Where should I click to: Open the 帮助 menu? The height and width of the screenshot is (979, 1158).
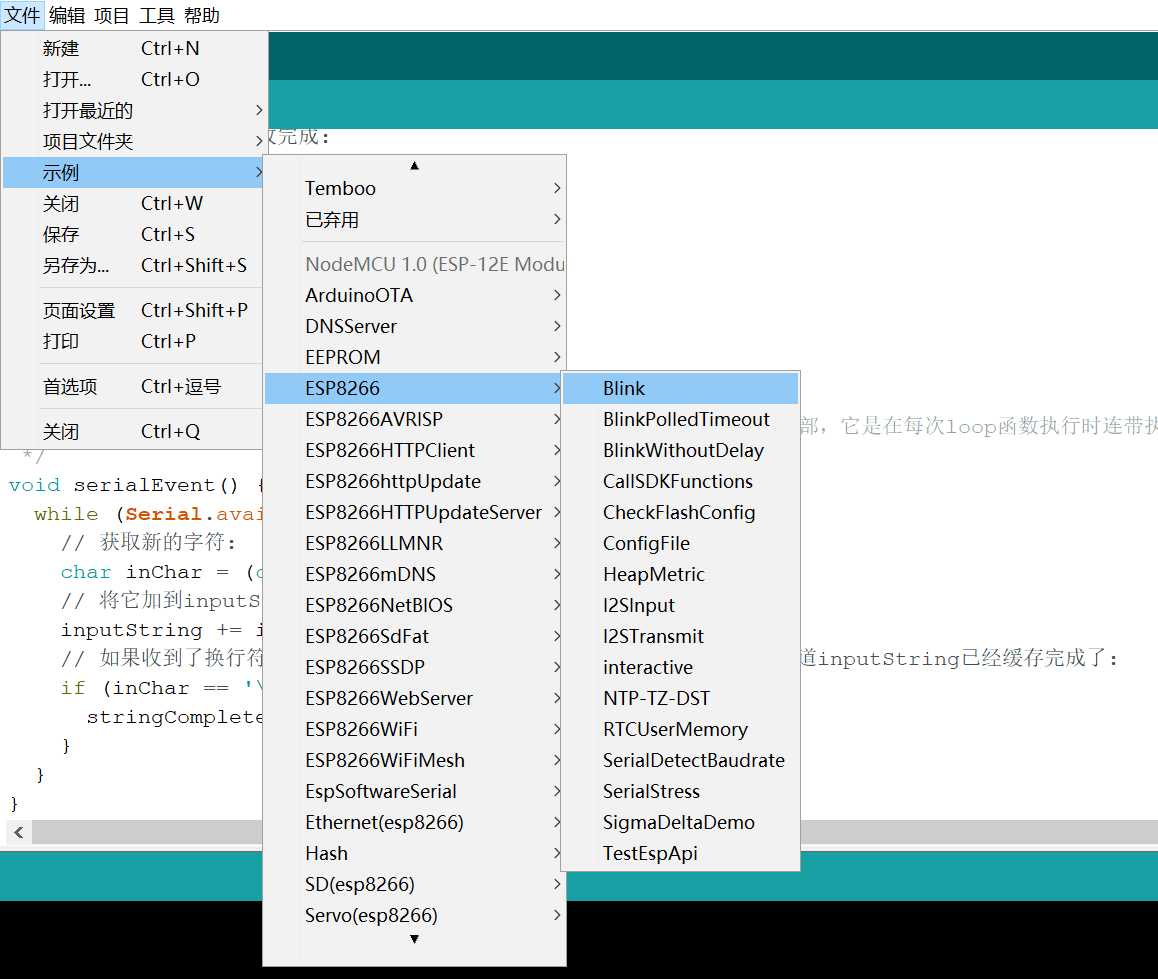click(202, 15)
